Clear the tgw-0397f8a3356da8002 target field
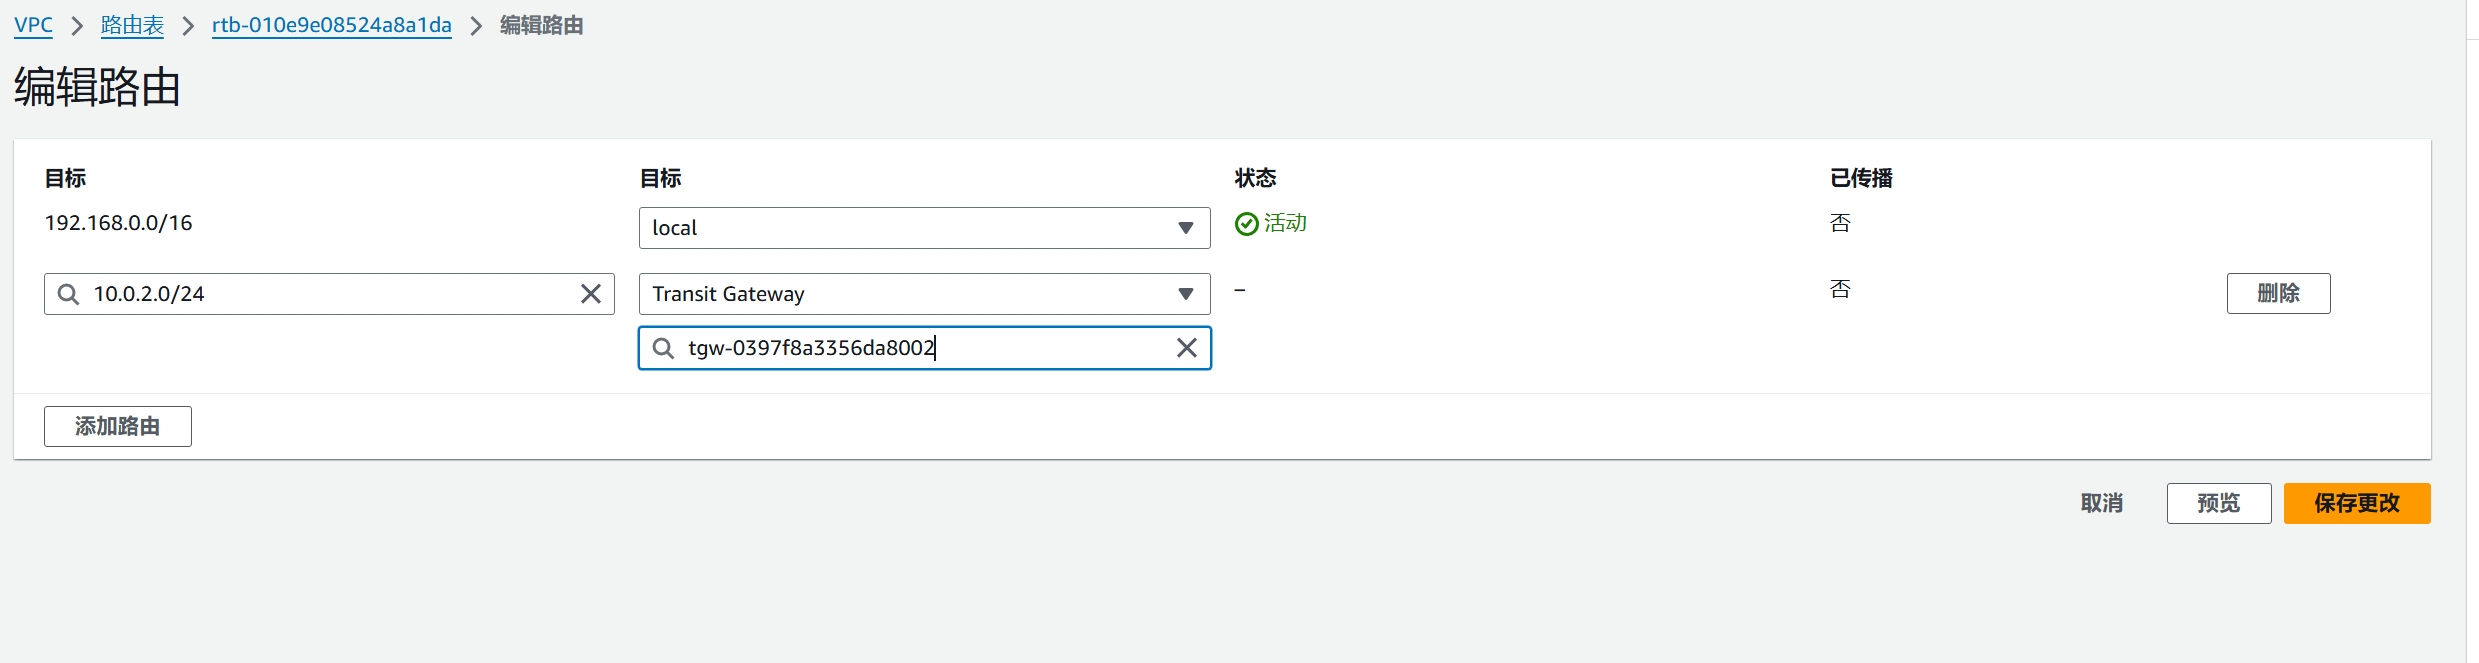The width and height of the screenshot is (2479, 663). (1187, 348)
